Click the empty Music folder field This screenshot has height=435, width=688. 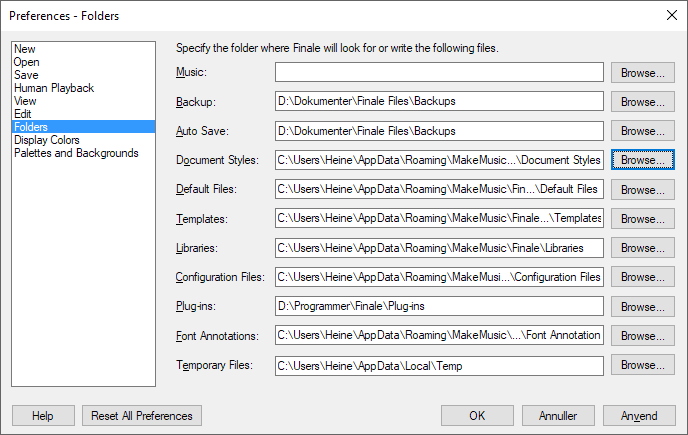point(439,72)
